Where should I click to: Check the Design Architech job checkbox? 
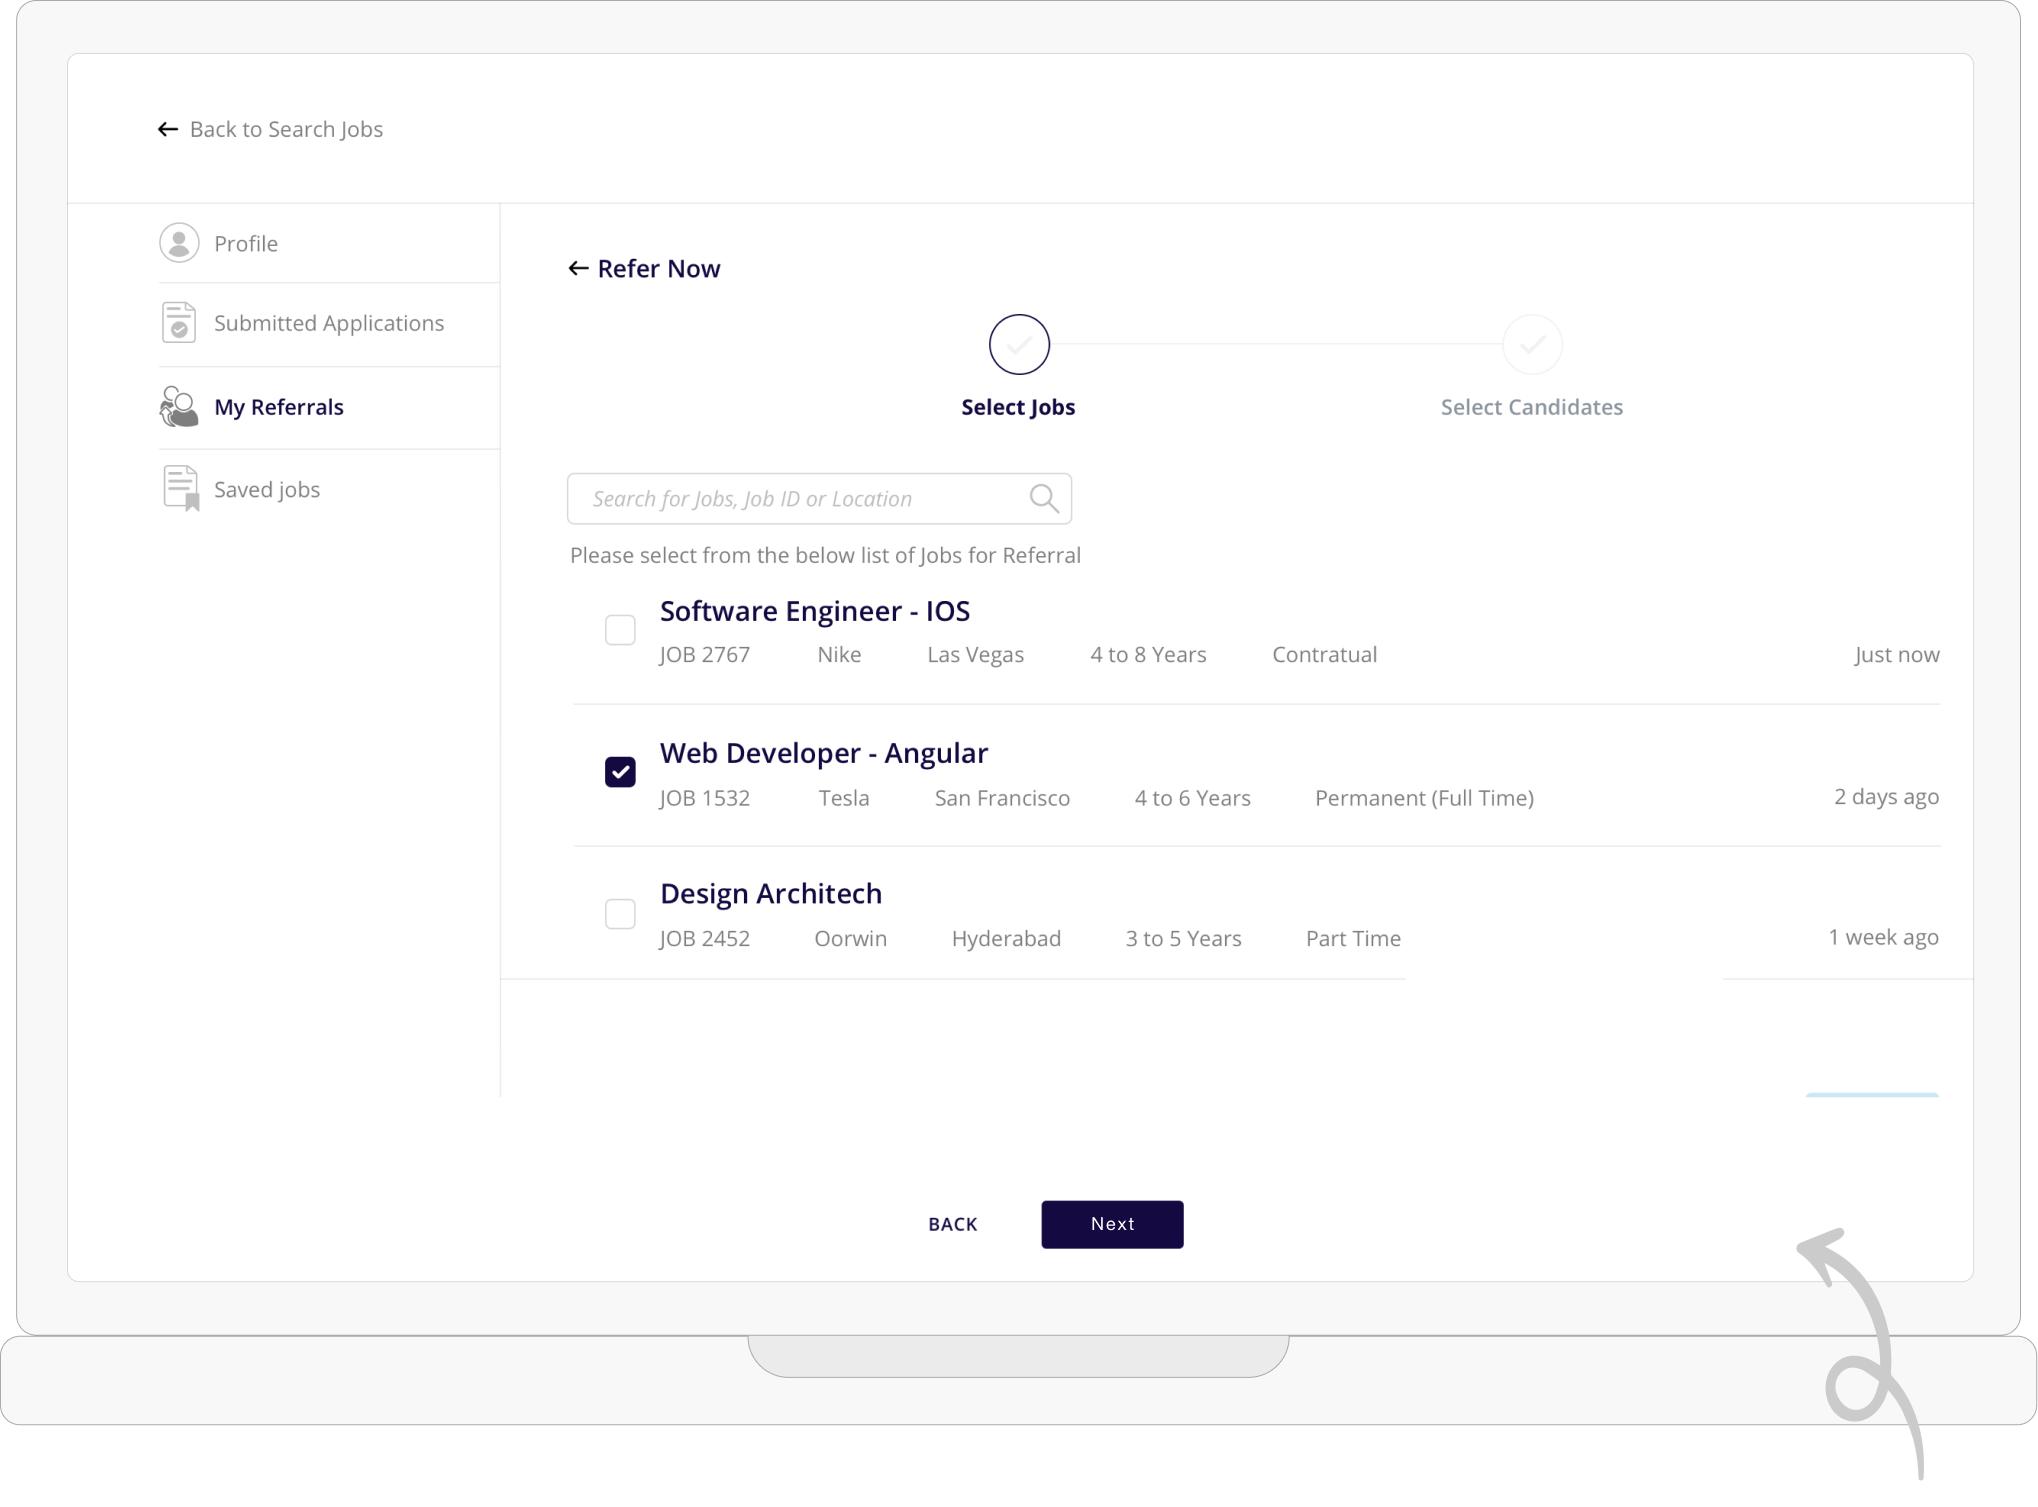pos(620,914)
